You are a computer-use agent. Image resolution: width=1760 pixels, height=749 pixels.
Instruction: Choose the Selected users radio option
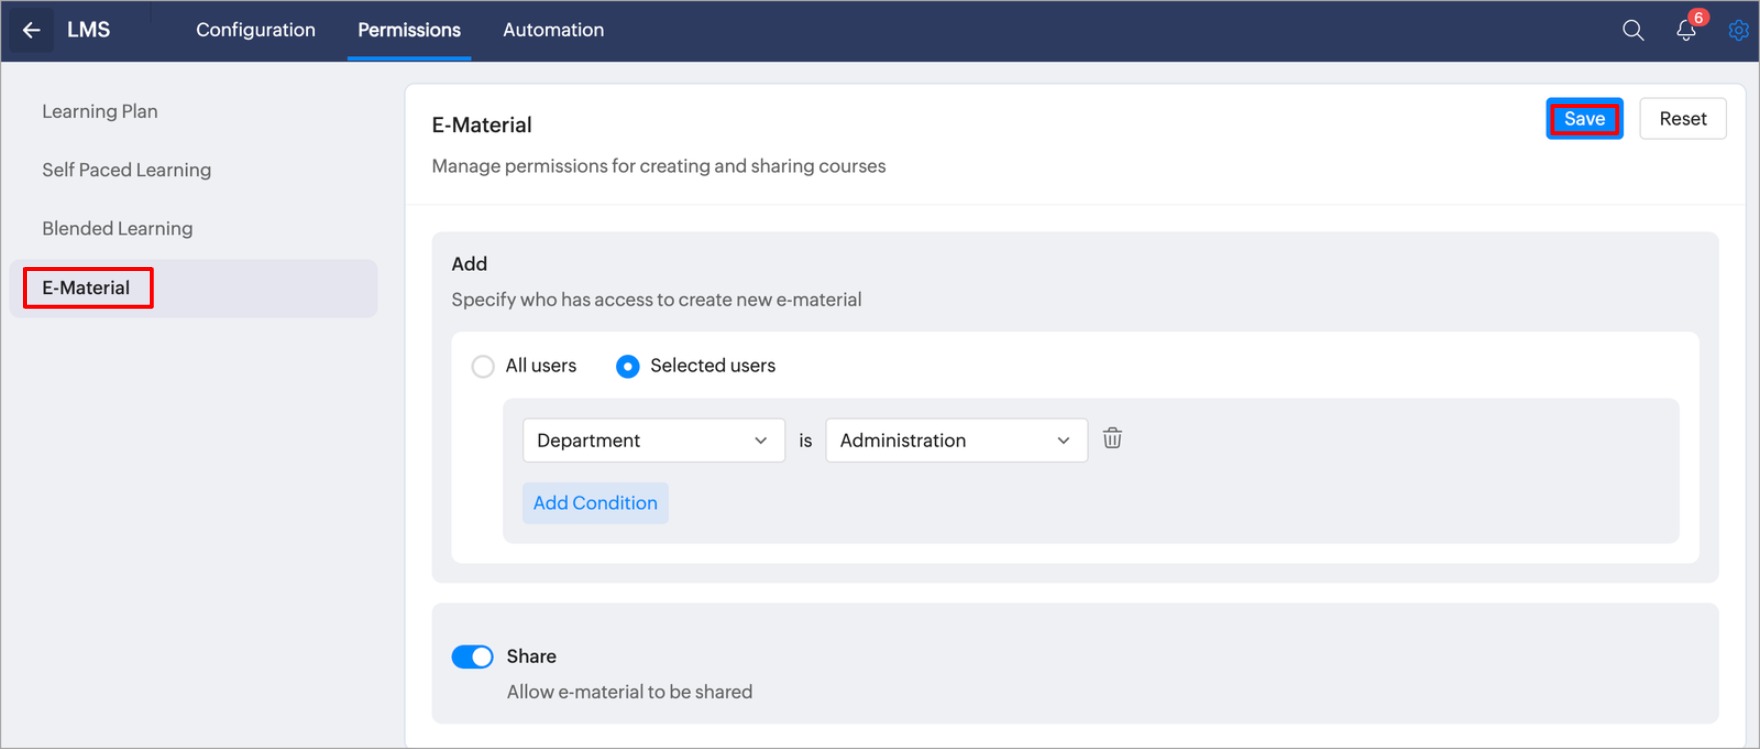point(628,367)
